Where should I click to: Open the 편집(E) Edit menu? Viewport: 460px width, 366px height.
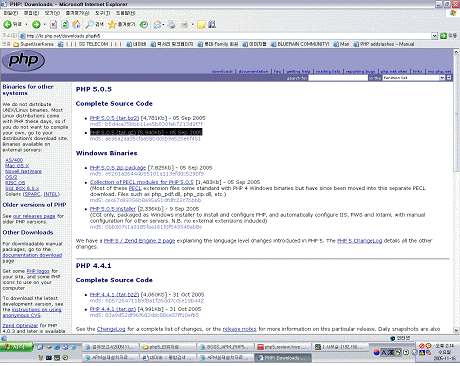(x=31, y=13)
